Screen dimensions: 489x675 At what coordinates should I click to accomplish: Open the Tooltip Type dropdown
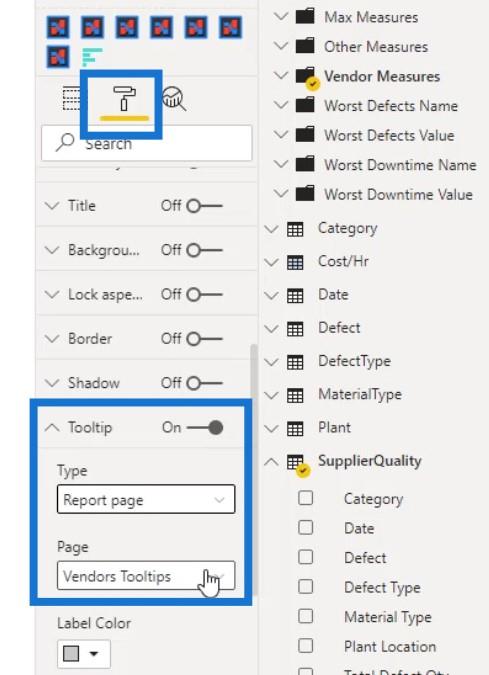(x=146, y=499)
